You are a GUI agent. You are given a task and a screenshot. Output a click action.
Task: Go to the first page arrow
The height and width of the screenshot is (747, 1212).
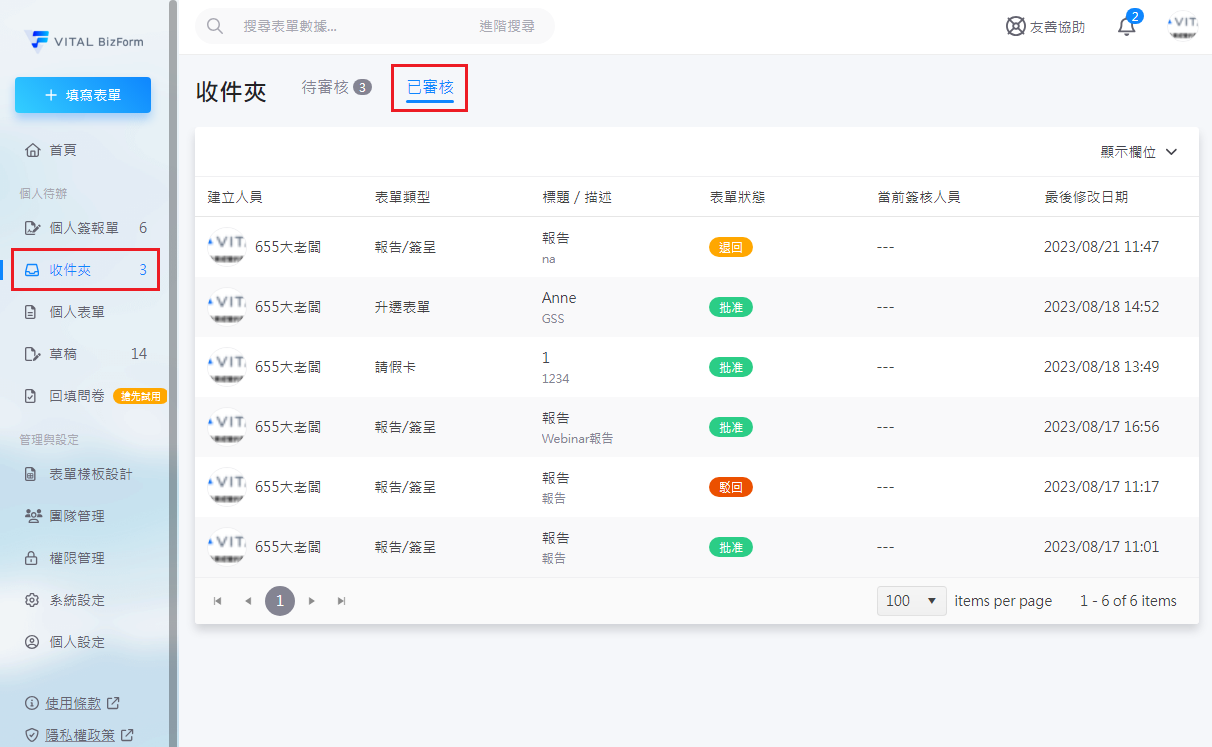point(218,601)
